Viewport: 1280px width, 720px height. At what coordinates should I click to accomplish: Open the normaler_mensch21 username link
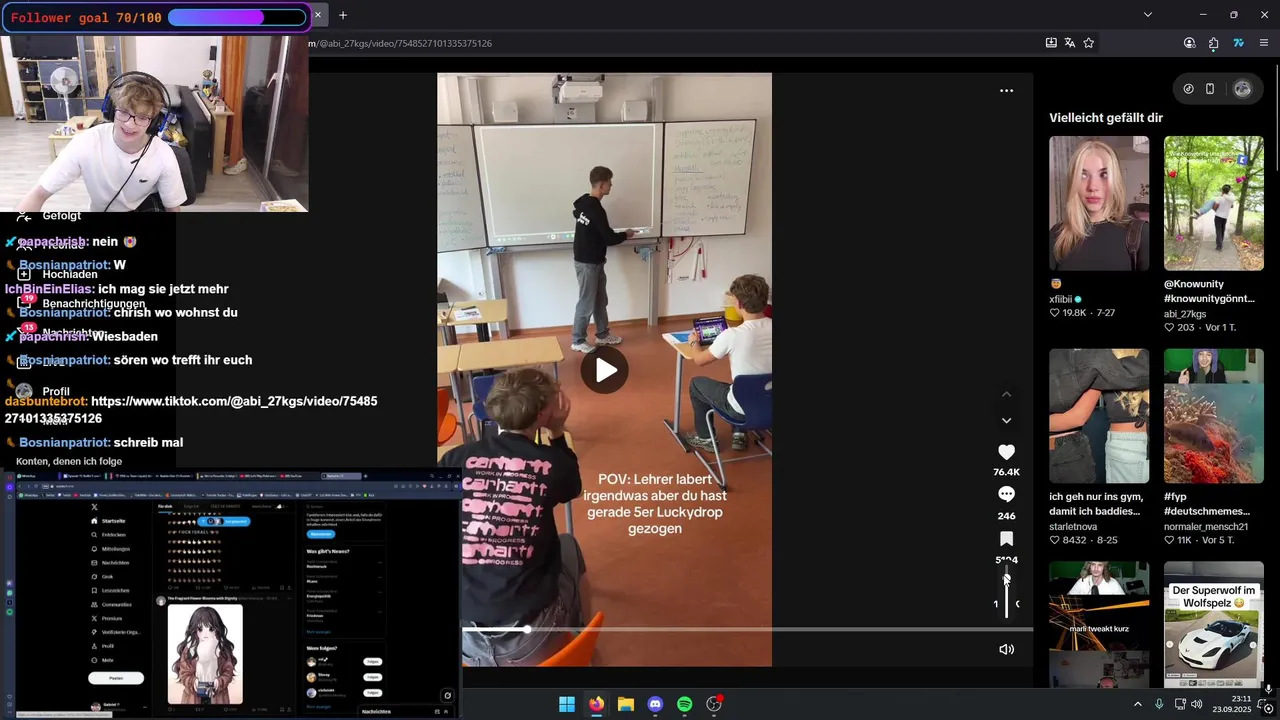[x=1206, y=526]
